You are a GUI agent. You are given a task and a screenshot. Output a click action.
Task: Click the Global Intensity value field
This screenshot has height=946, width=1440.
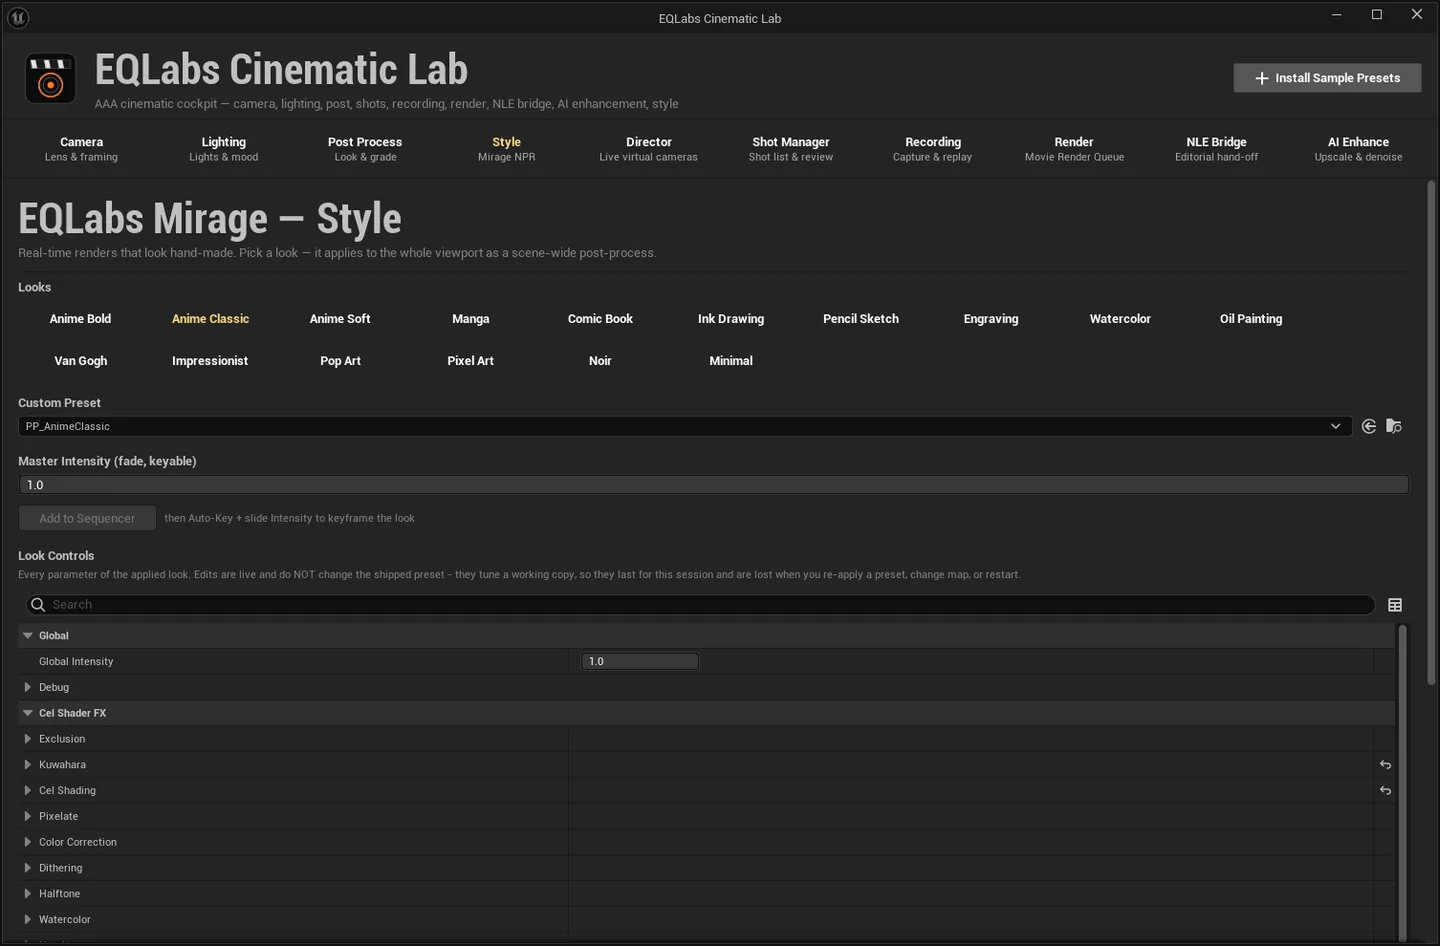(640, 662)
